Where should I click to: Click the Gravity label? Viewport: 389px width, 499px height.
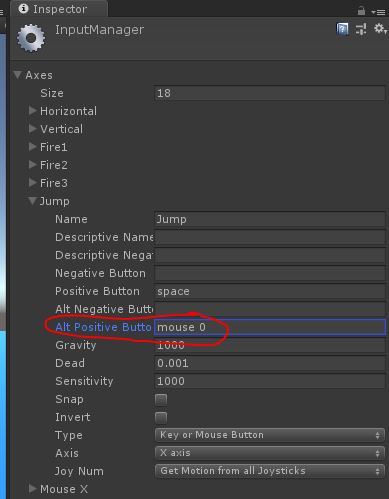76,345
